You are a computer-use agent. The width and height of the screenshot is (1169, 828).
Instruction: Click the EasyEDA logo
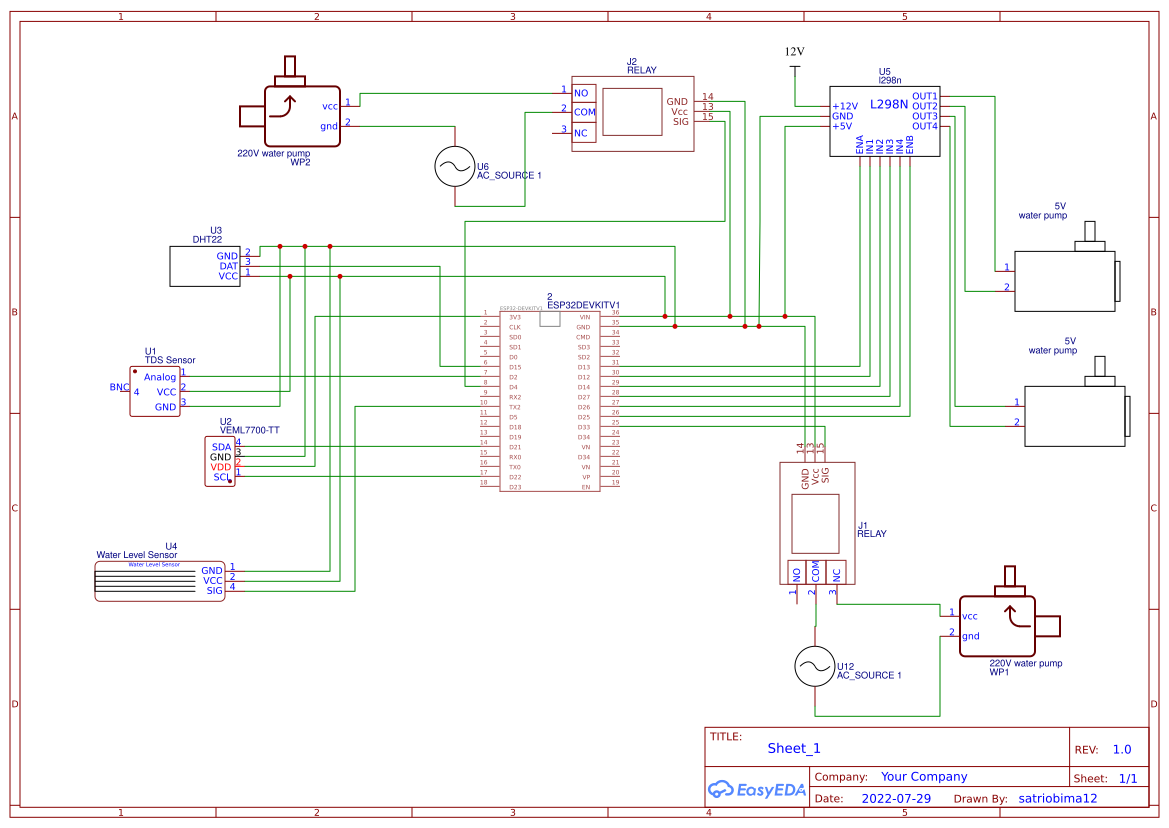757,790
